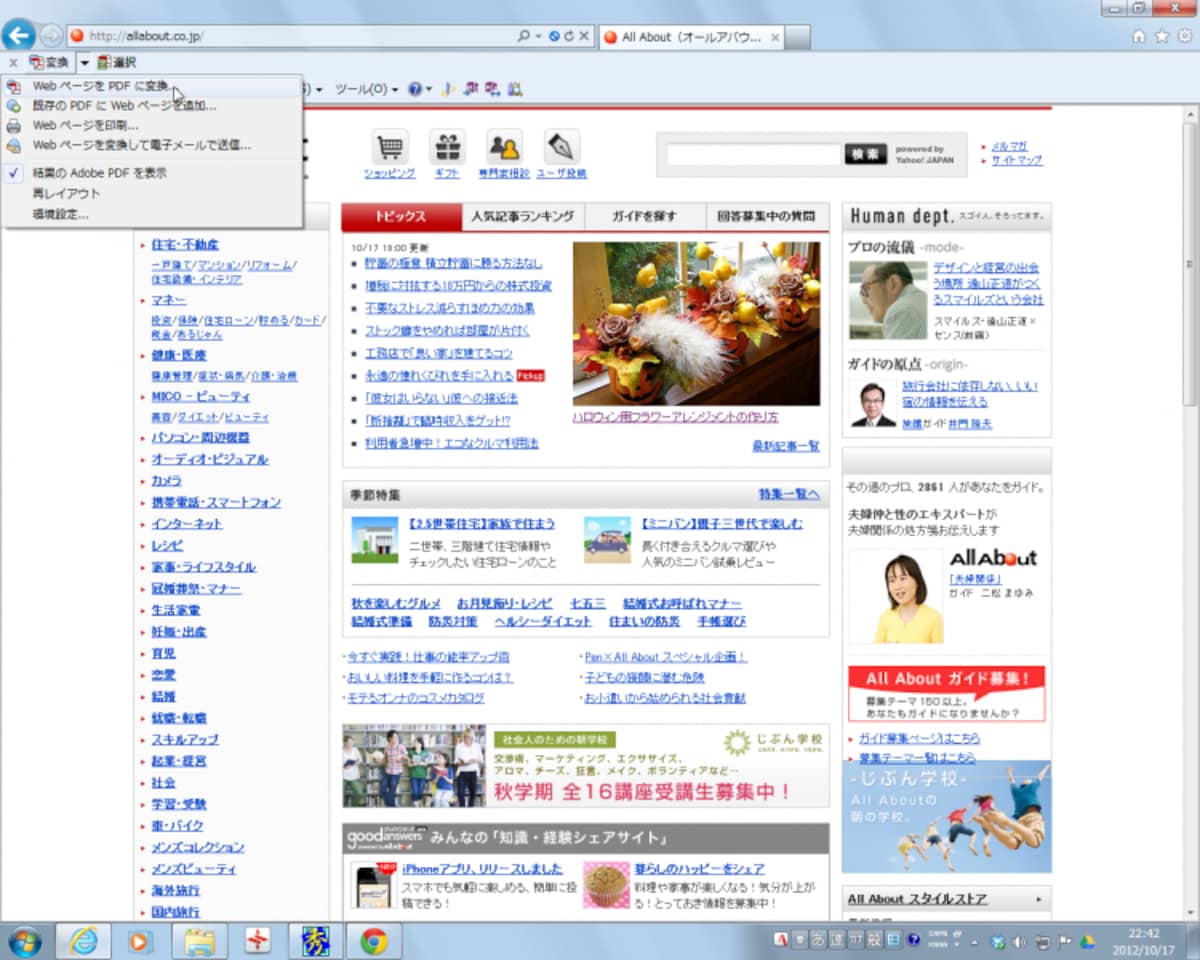Viewport: 1200px width, 960px height.
Task: Choose 既存の PDF に Web ページを追加
Action: (x=152, y=105)
